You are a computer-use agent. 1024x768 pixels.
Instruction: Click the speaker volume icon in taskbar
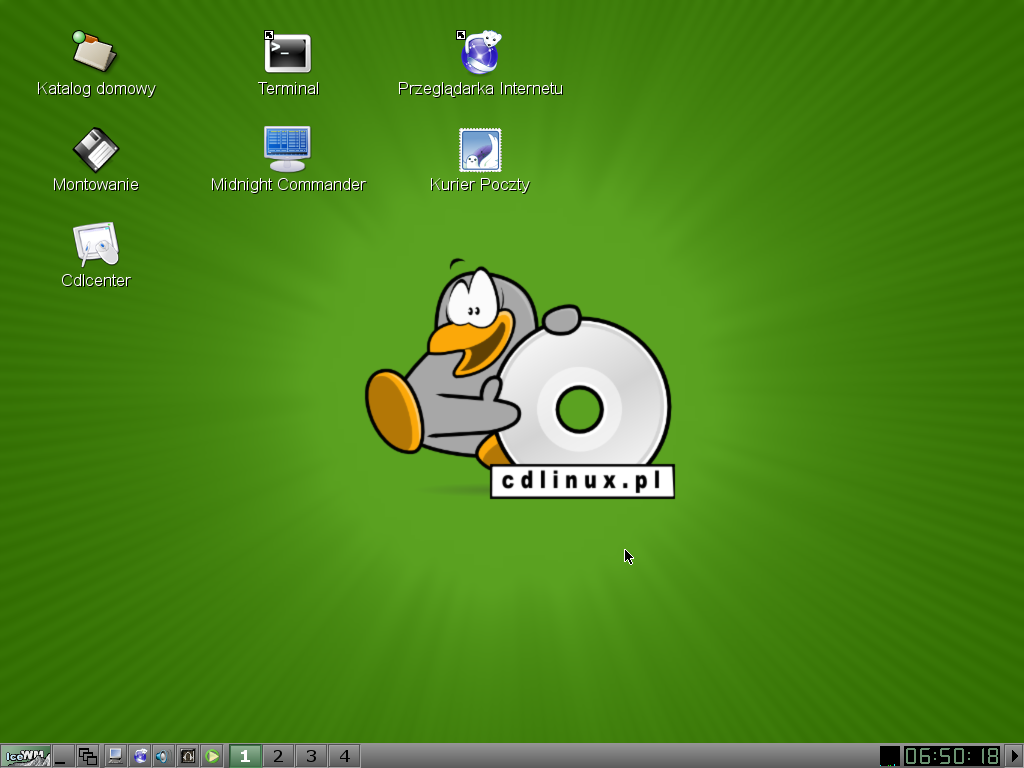(x=163, y=756)
